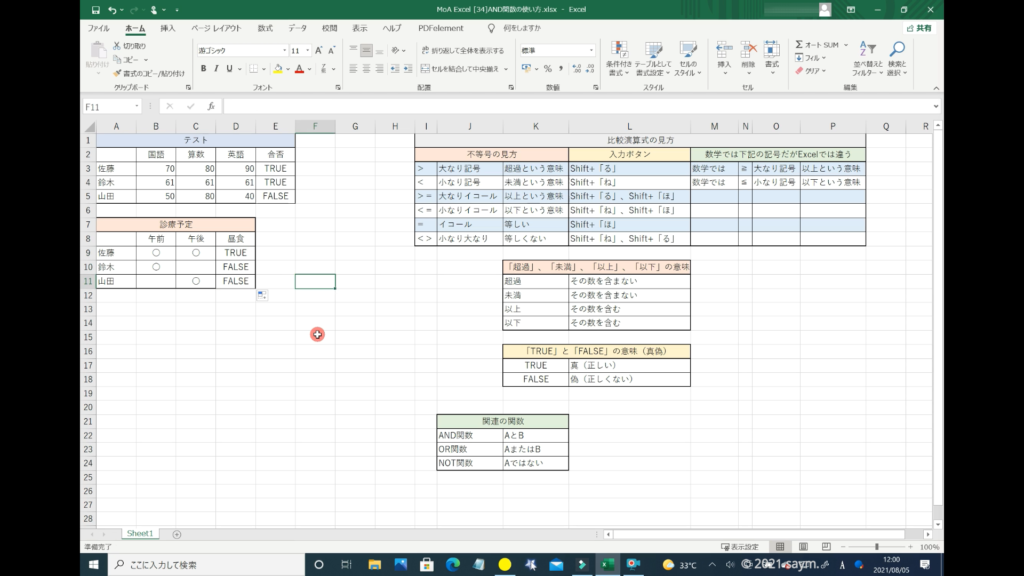1024x576 pixels.
Task: Open the font name dropdown
Action: (x=283, y=50)
